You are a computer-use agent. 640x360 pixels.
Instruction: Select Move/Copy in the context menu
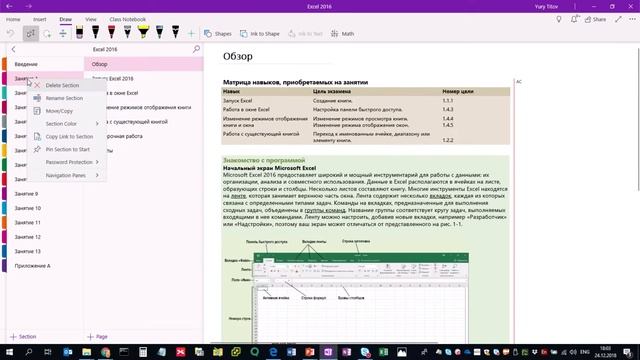pyautogui.click(x=67, y=111)
